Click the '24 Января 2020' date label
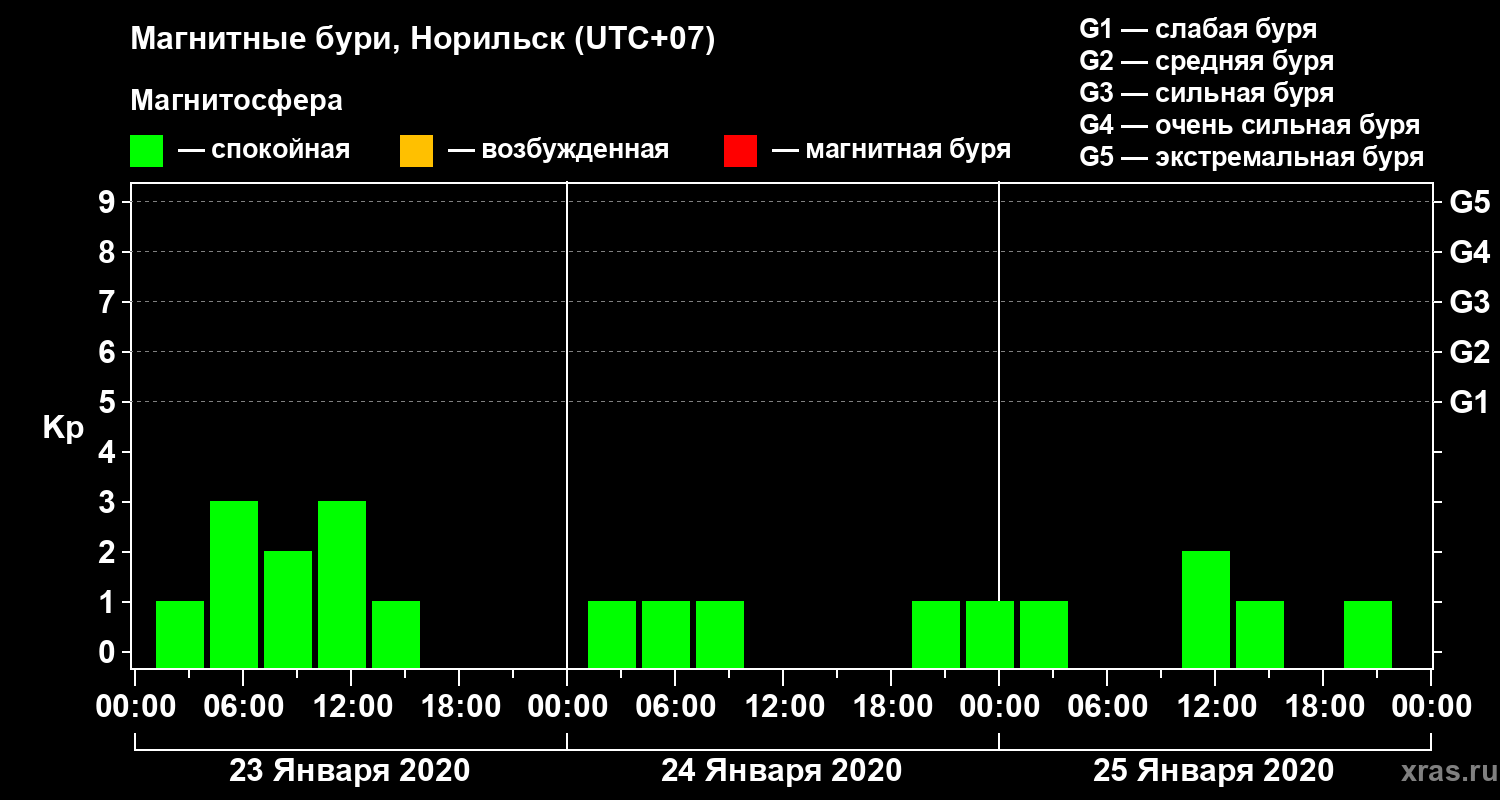 [781, 771]
